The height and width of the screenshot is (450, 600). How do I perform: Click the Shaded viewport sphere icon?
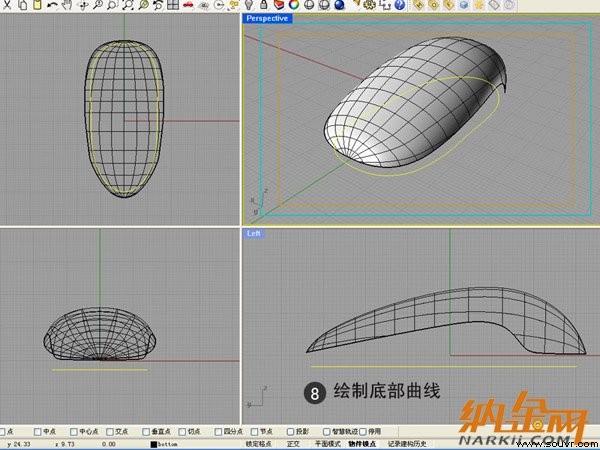pyautogui.click(x=324, y=5)
